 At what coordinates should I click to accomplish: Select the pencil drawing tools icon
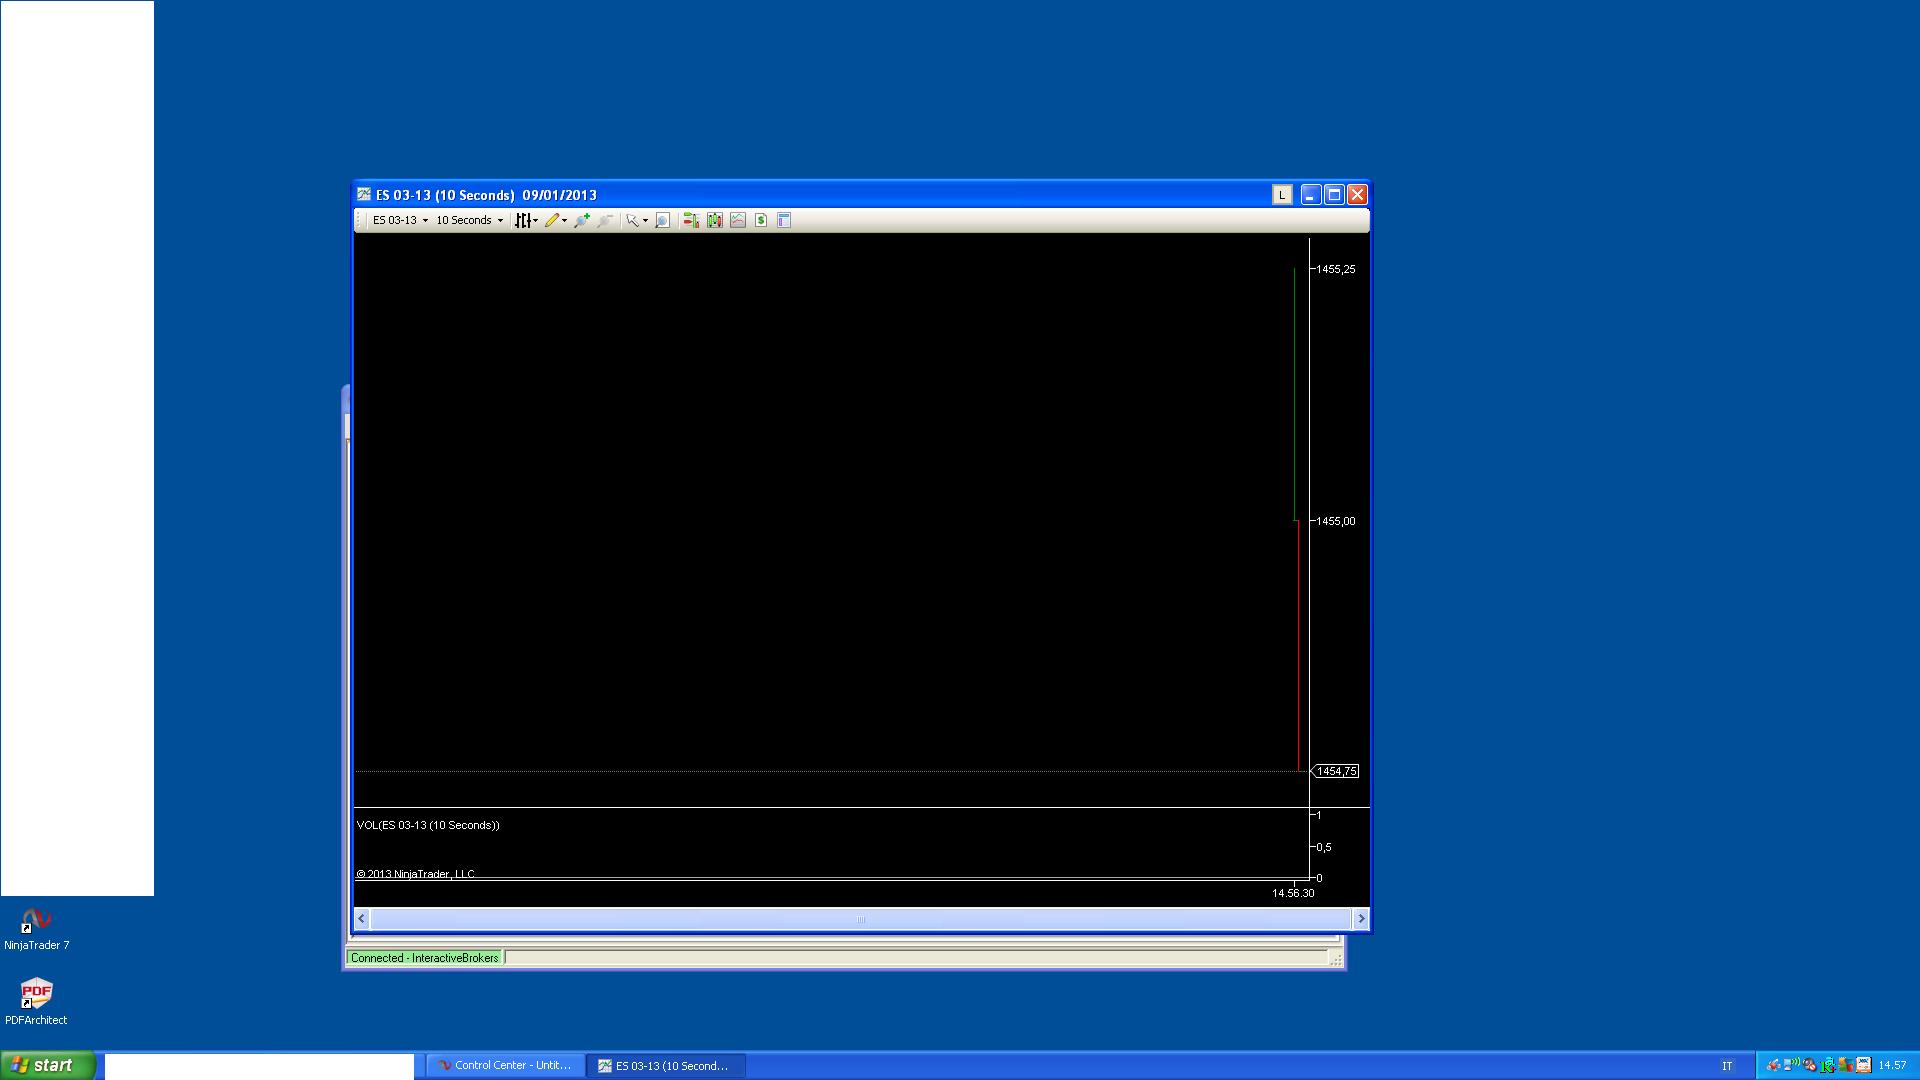point(554,220)
